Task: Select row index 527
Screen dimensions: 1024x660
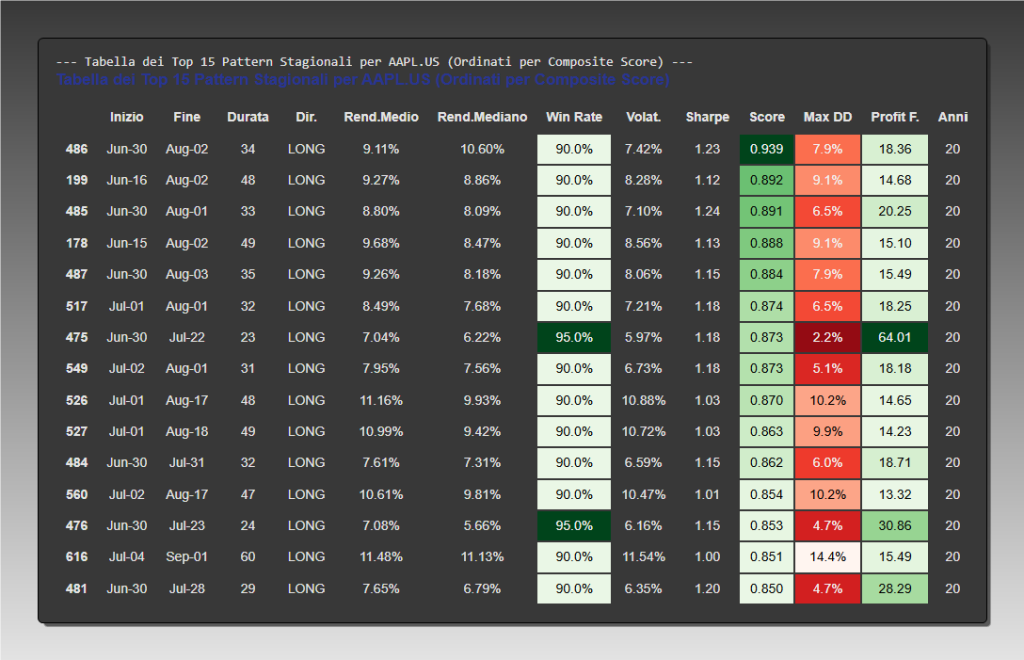Action: (76, 432)
